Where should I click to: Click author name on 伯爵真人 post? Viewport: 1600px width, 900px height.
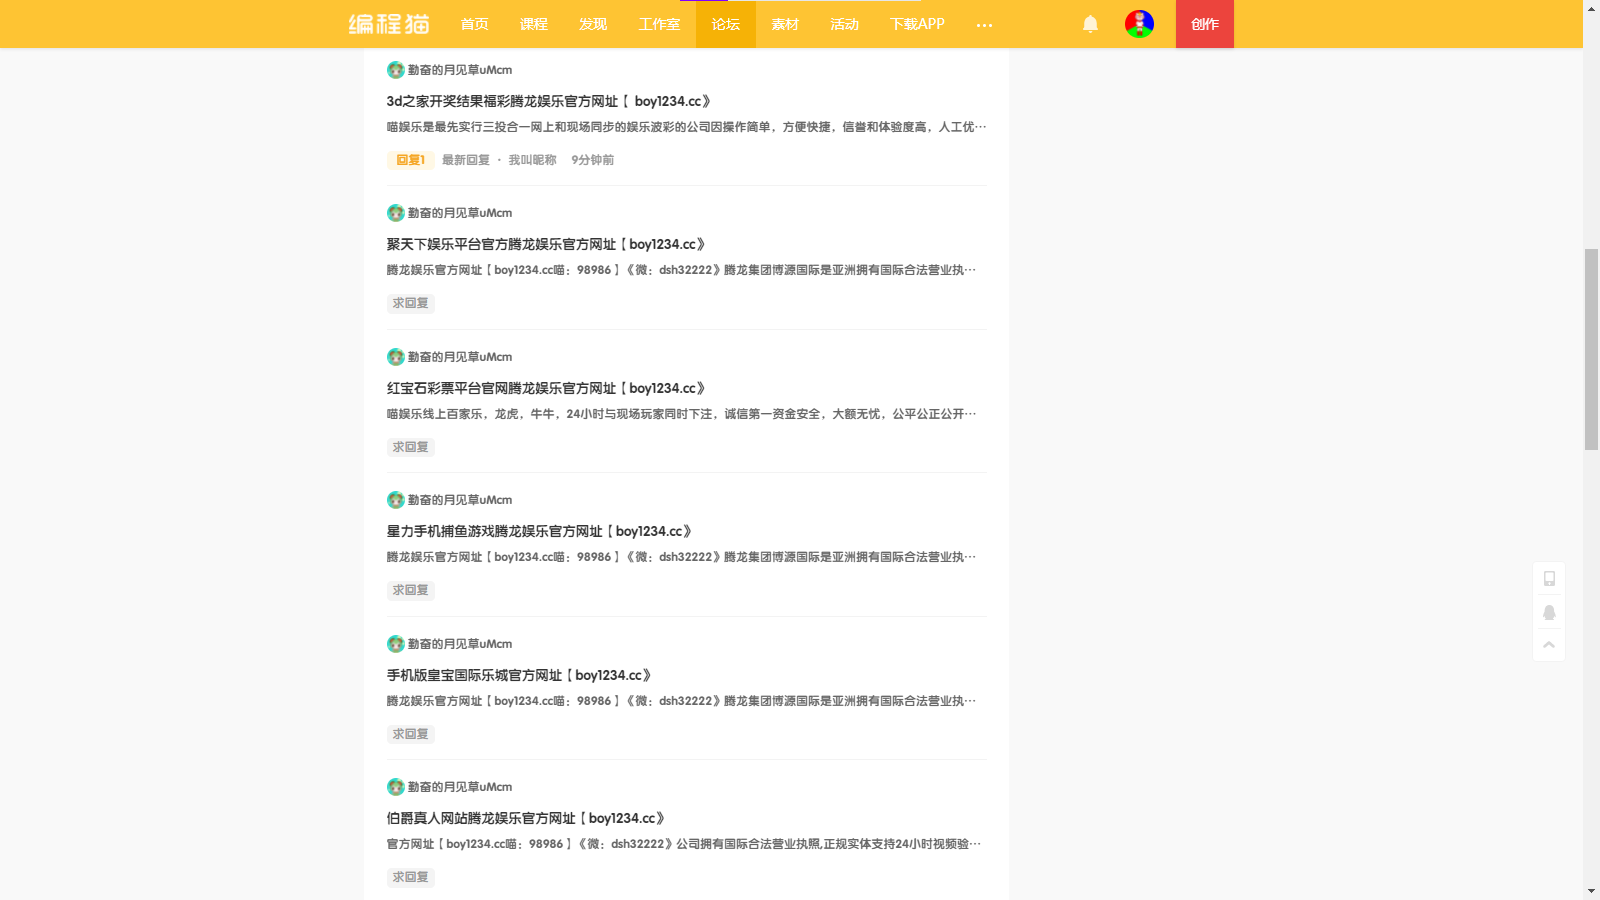tap(460, 787)
